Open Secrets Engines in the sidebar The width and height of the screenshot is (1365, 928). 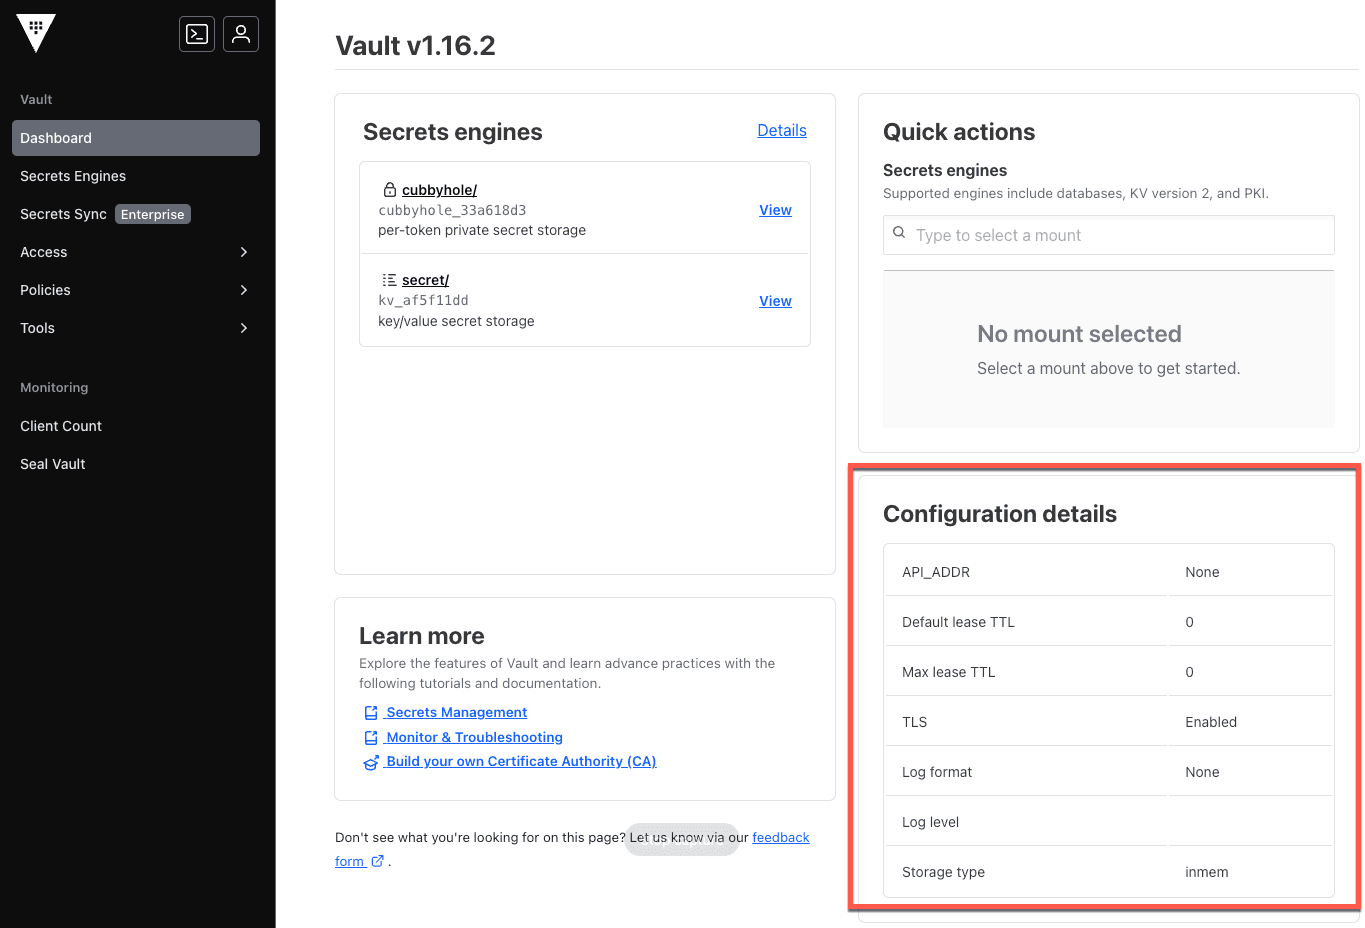pyautogui.click(x=73, y=176)
